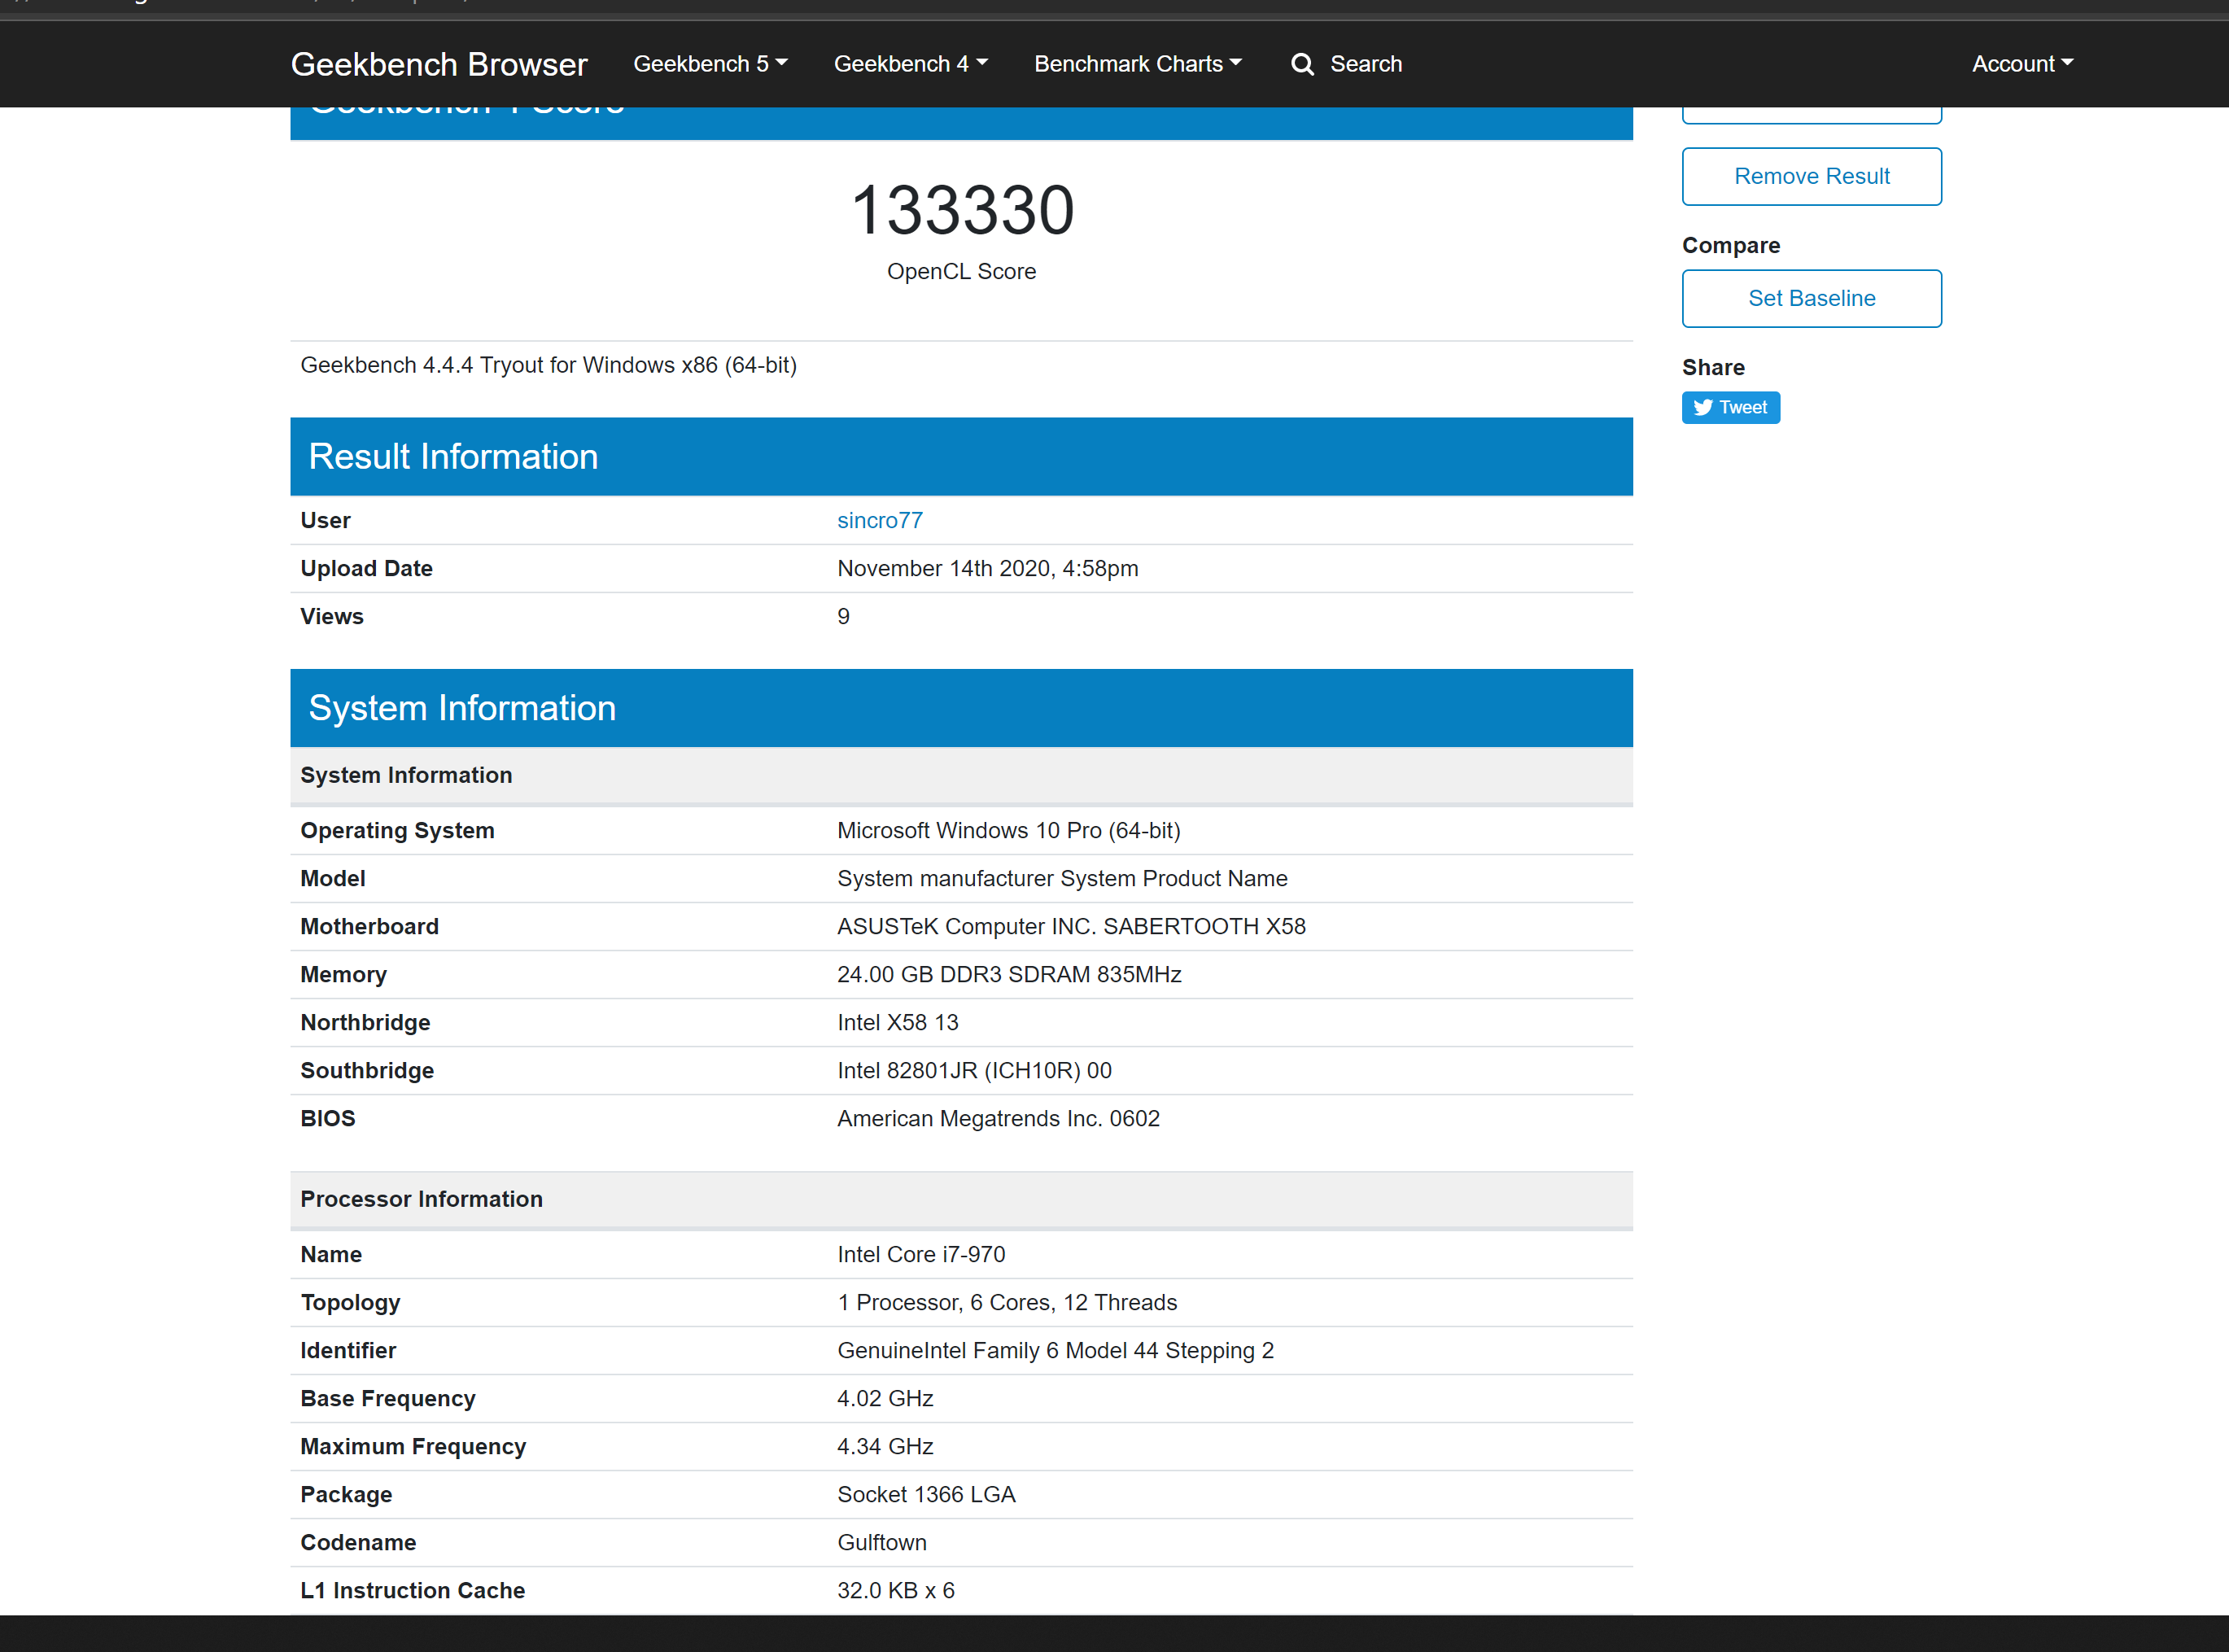The width and height of the screenshot is (2229, 1652).
Task: Click the Views count 9
Action: [x=843, y=616]
